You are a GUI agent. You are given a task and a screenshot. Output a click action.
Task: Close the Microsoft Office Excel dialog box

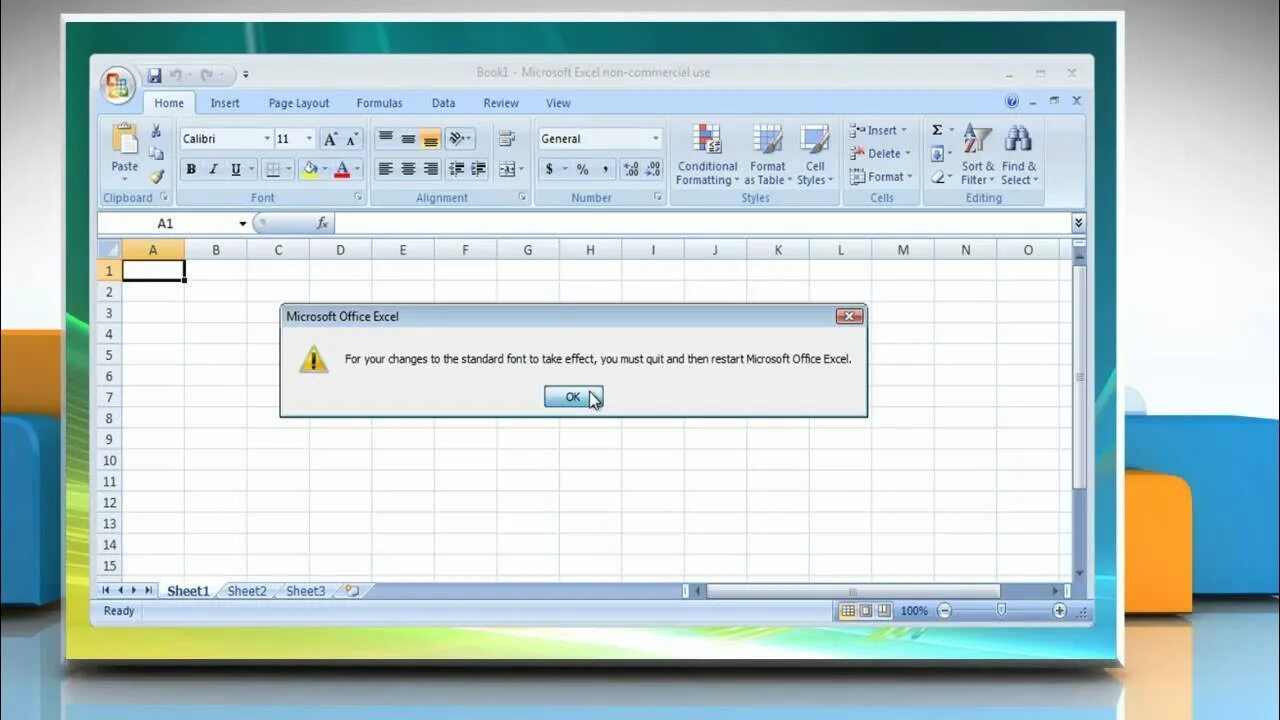[x=849, y=316]
